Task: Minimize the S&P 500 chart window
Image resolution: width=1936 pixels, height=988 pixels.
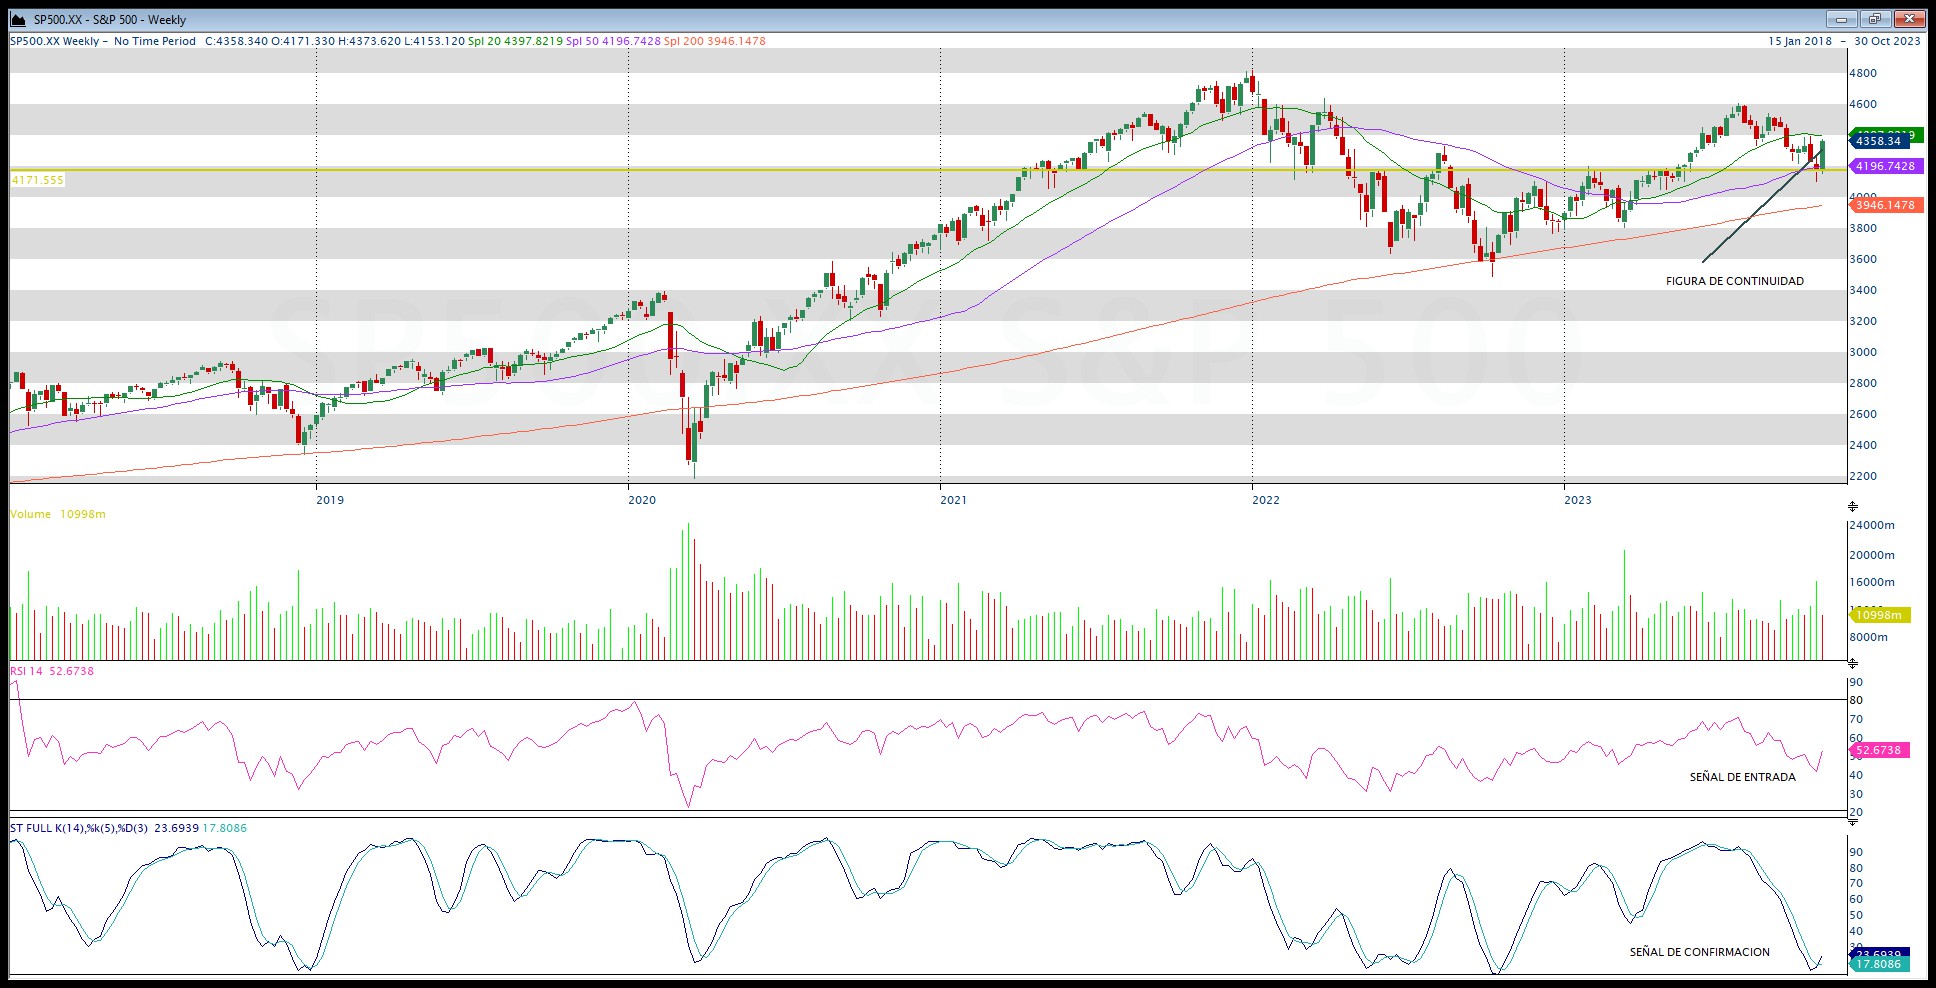Action: coord(1841,19)
